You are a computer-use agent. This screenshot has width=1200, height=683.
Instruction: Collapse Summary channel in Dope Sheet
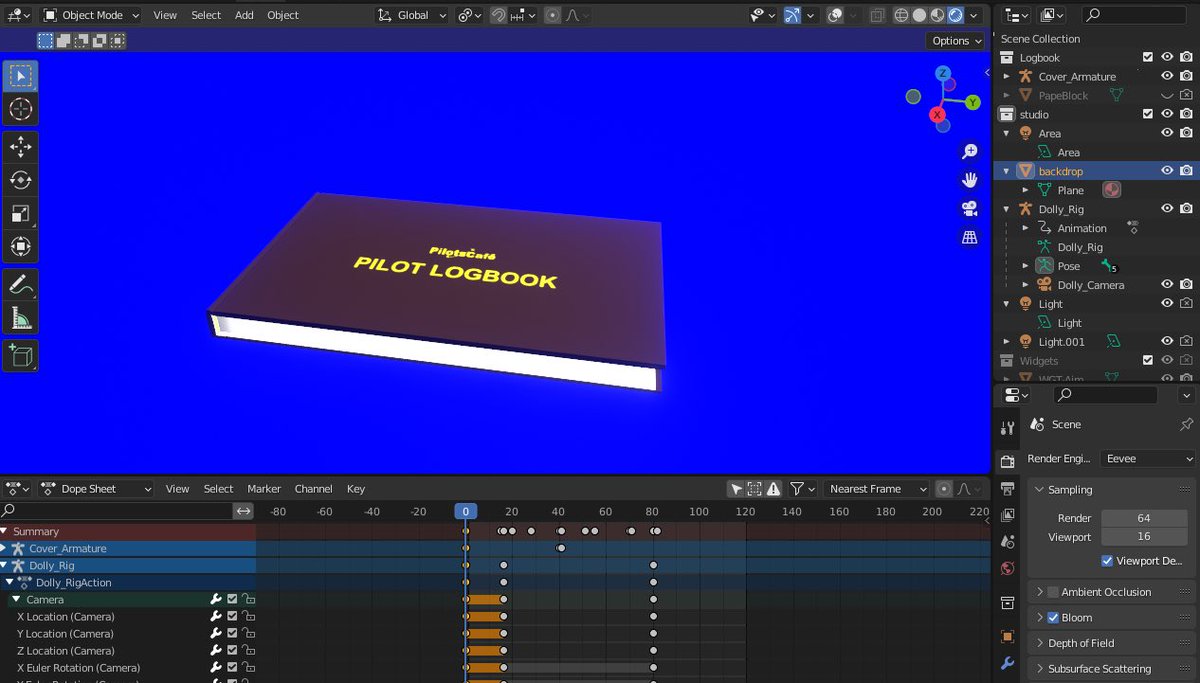4,532
